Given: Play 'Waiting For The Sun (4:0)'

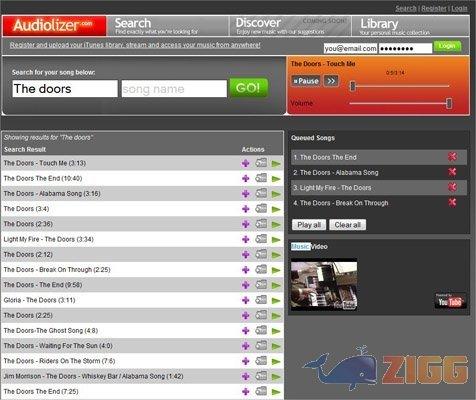Looking at the screenshot, I should [x=276, y=346].
